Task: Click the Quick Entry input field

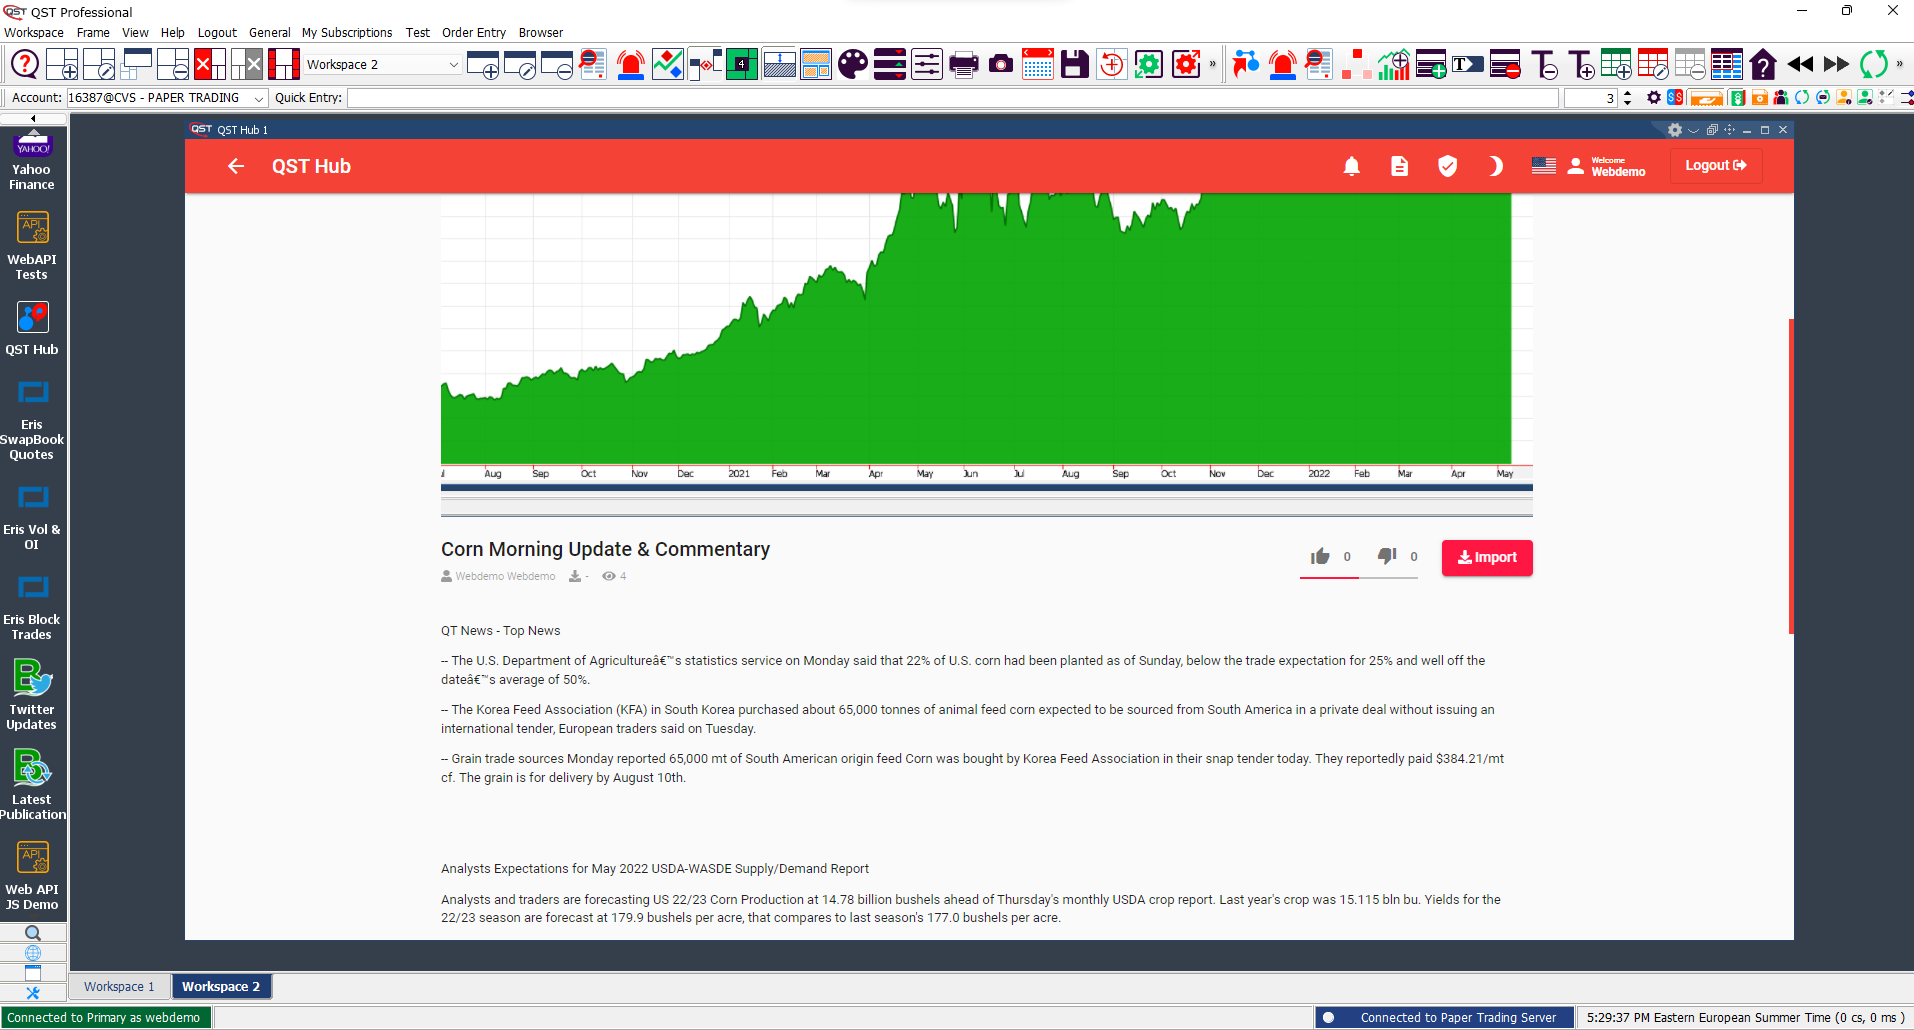Action: pos(953,98)
